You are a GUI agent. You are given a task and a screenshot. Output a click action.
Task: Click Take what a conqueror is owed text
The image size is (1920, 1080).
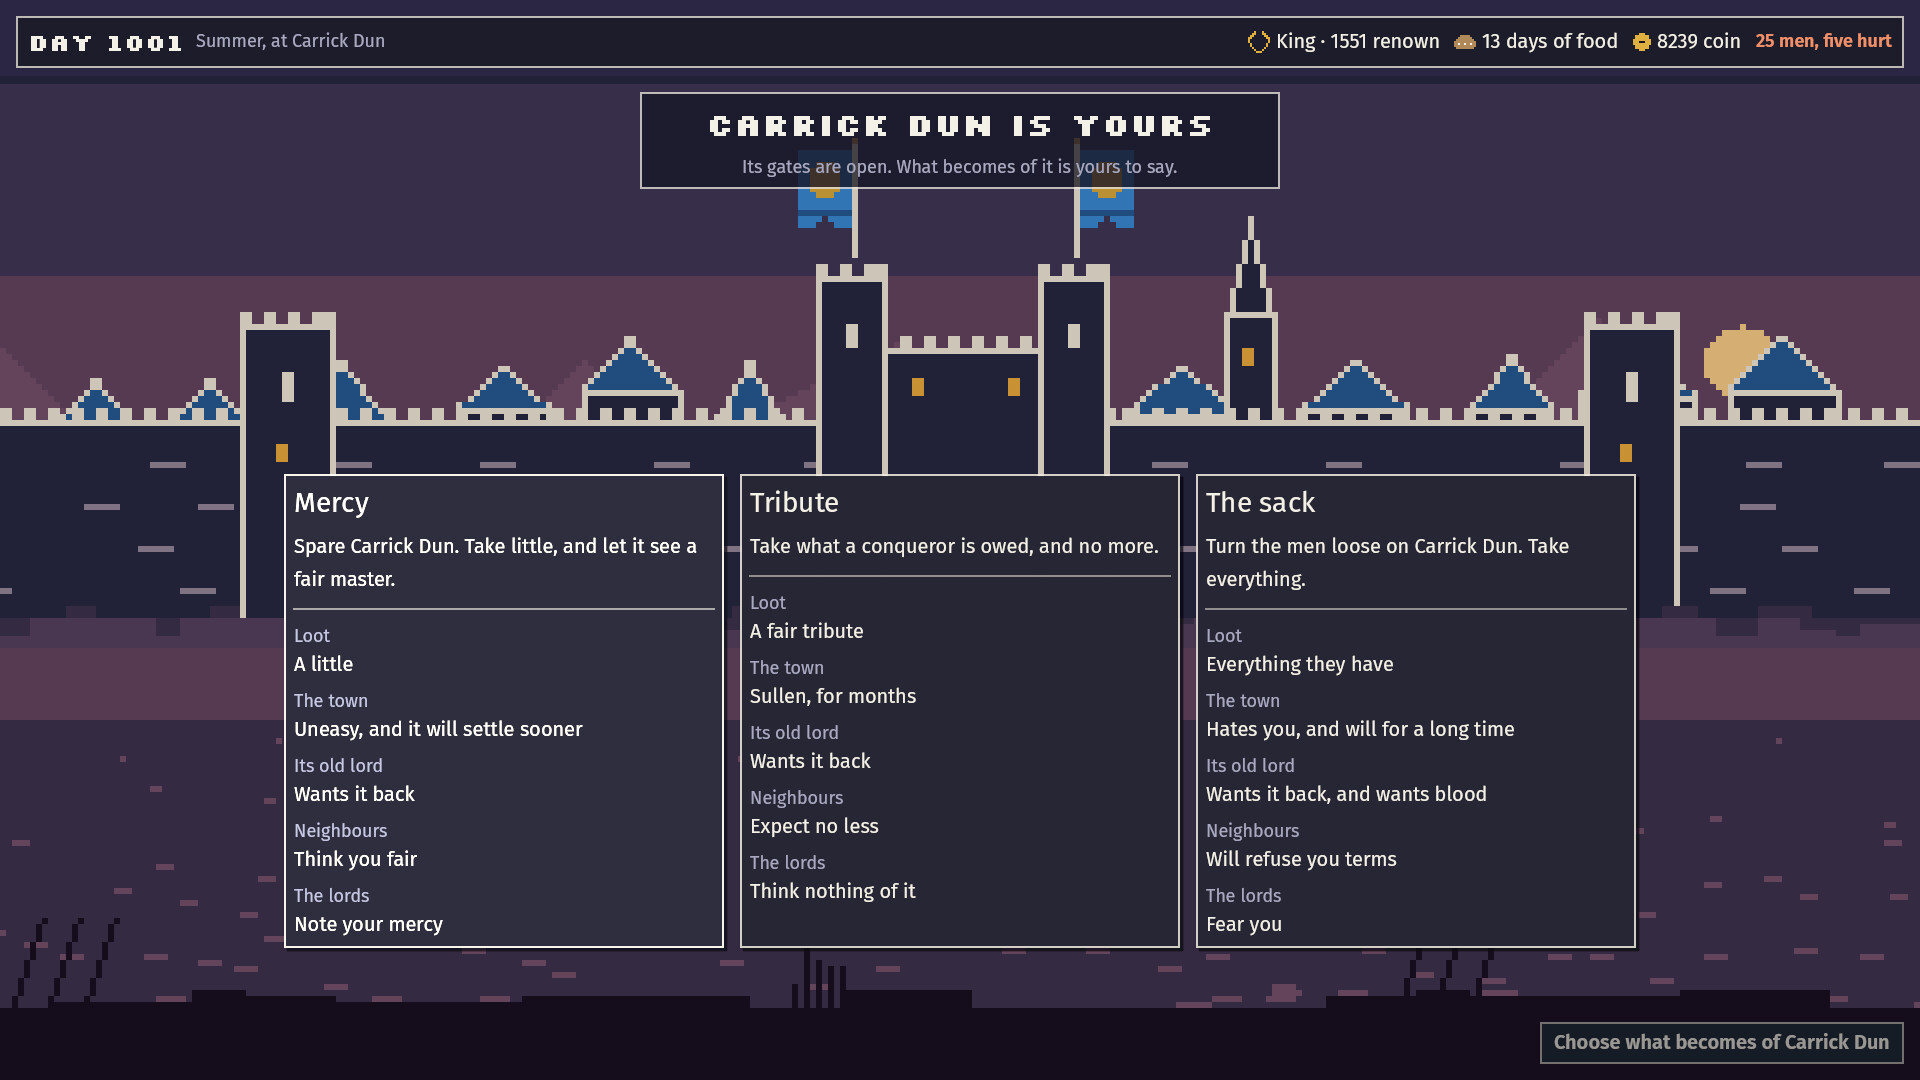pos(954,546)
